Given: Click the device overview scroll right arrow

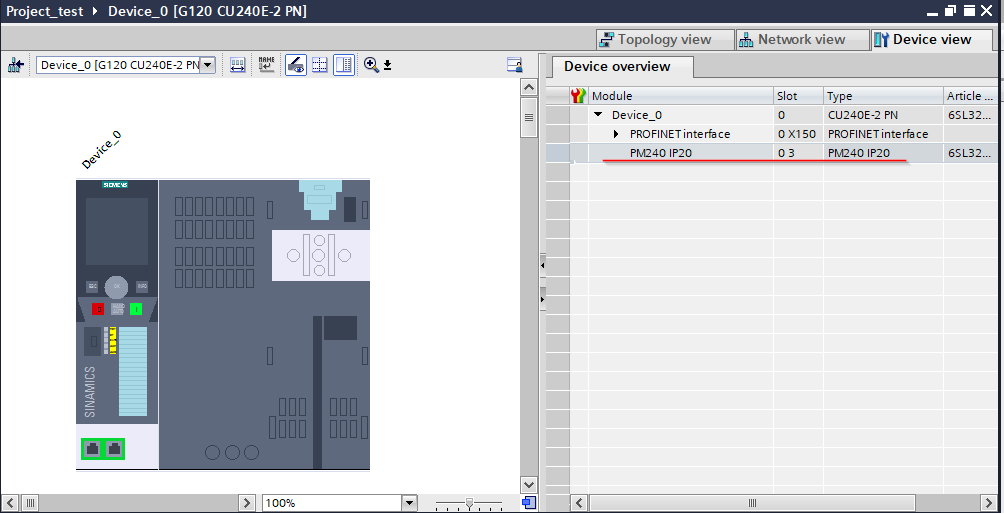Looking at the screenshot, I should 988,503.
